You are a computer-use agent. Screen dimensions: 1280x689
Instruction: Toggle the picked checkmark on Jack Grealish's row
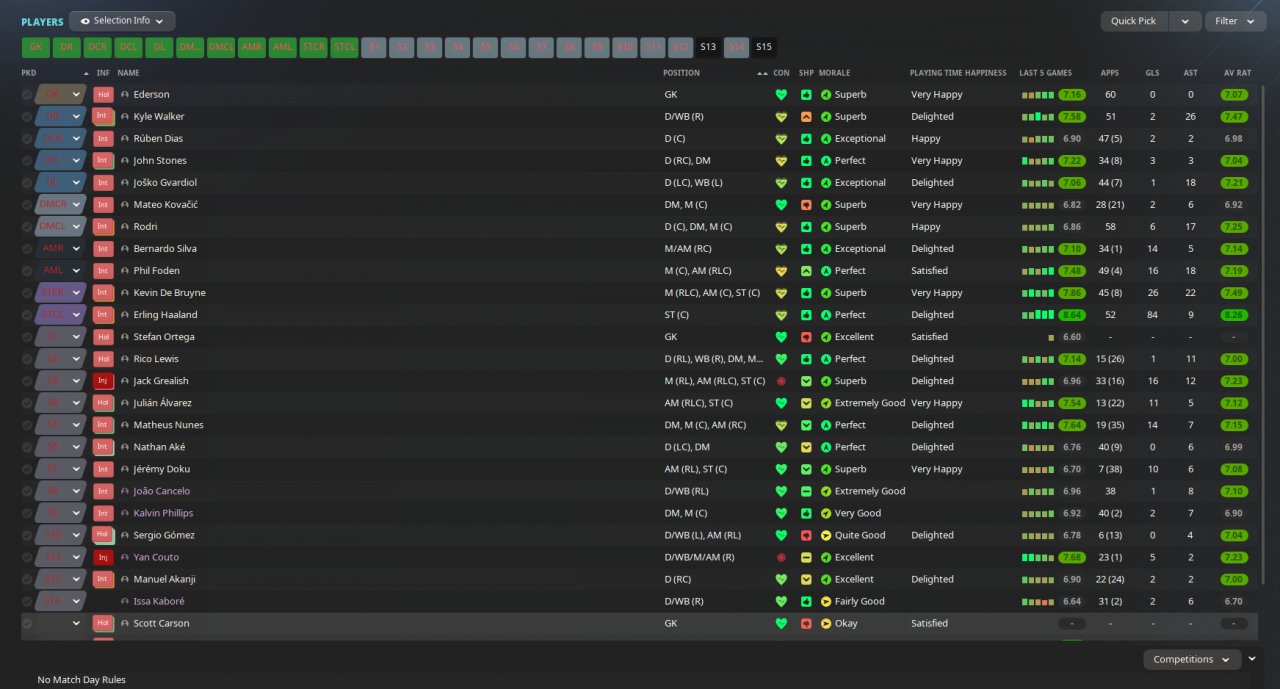pyautogui.click(x=27, y=381)
